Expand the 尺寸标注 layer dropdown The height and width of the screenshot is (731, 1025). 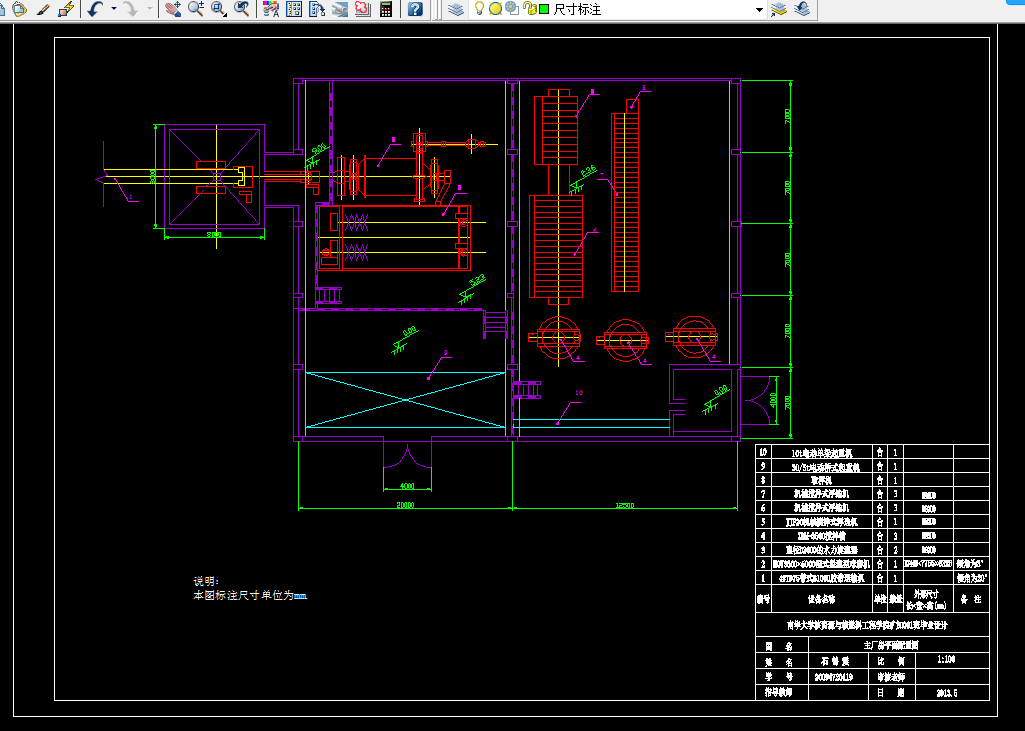[759, 9]
